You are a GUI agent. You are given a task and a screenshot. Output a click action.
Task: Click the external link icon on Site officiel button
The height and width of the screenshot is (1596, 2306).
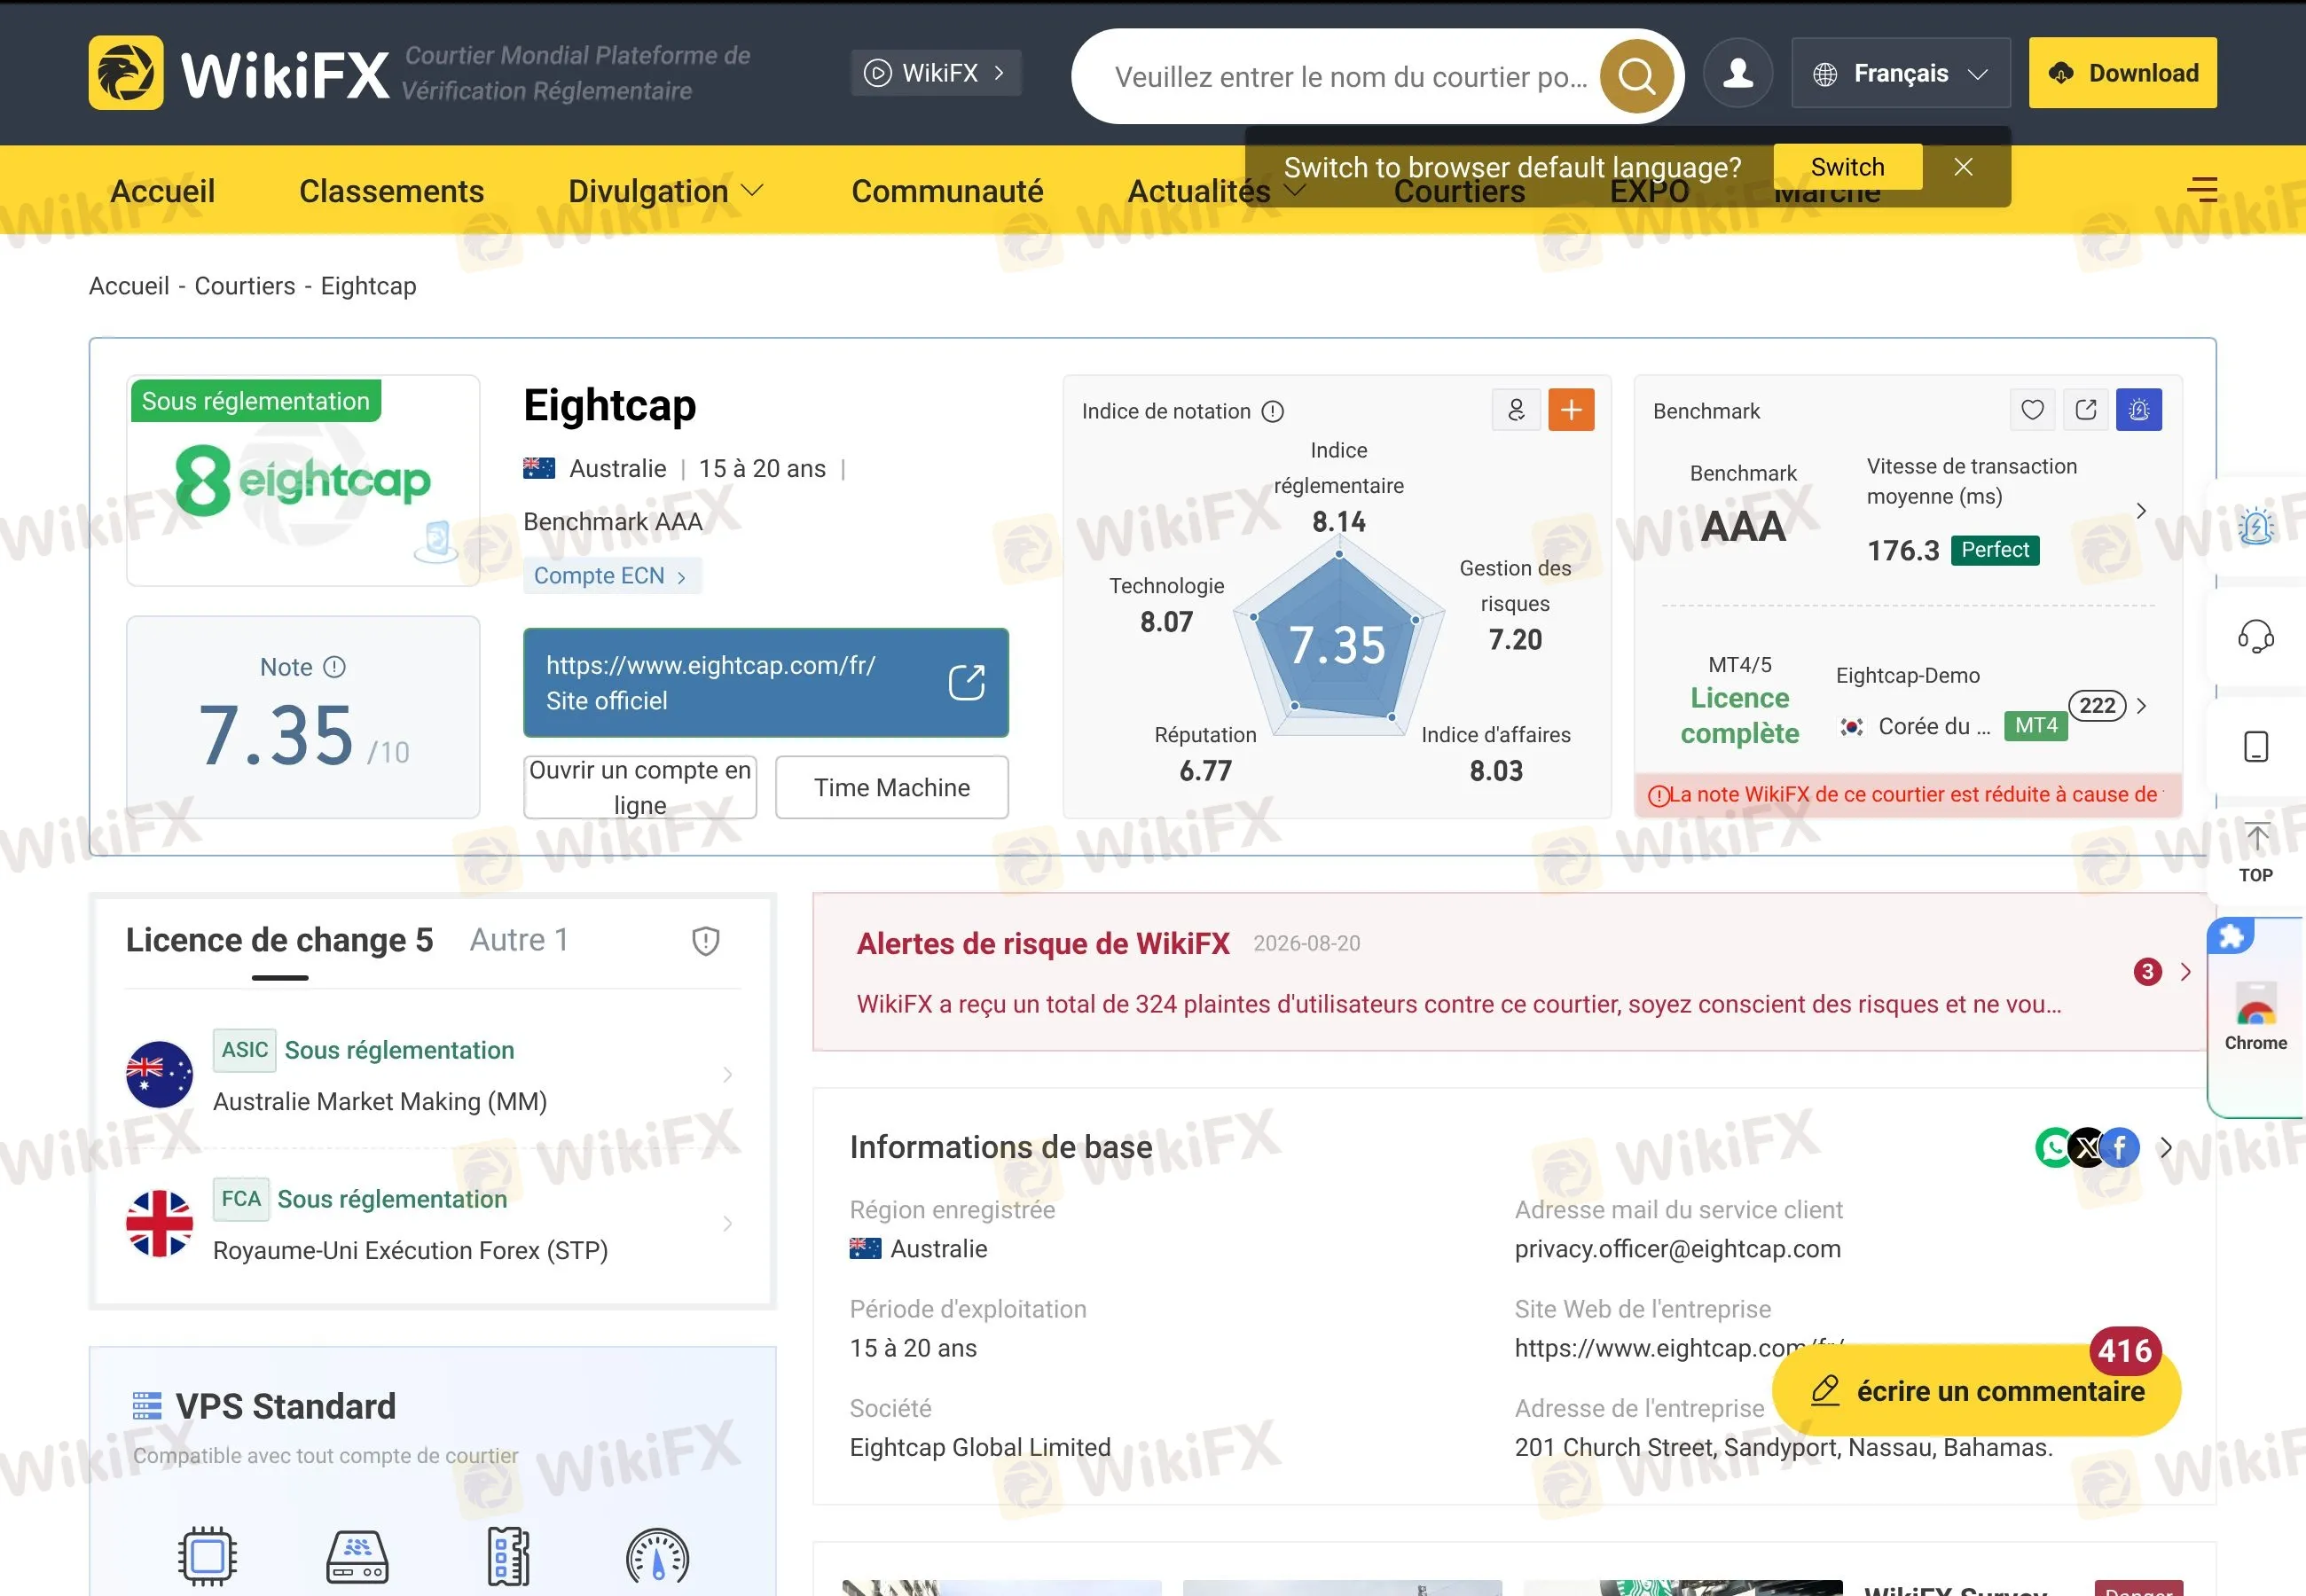pos(967,683)
